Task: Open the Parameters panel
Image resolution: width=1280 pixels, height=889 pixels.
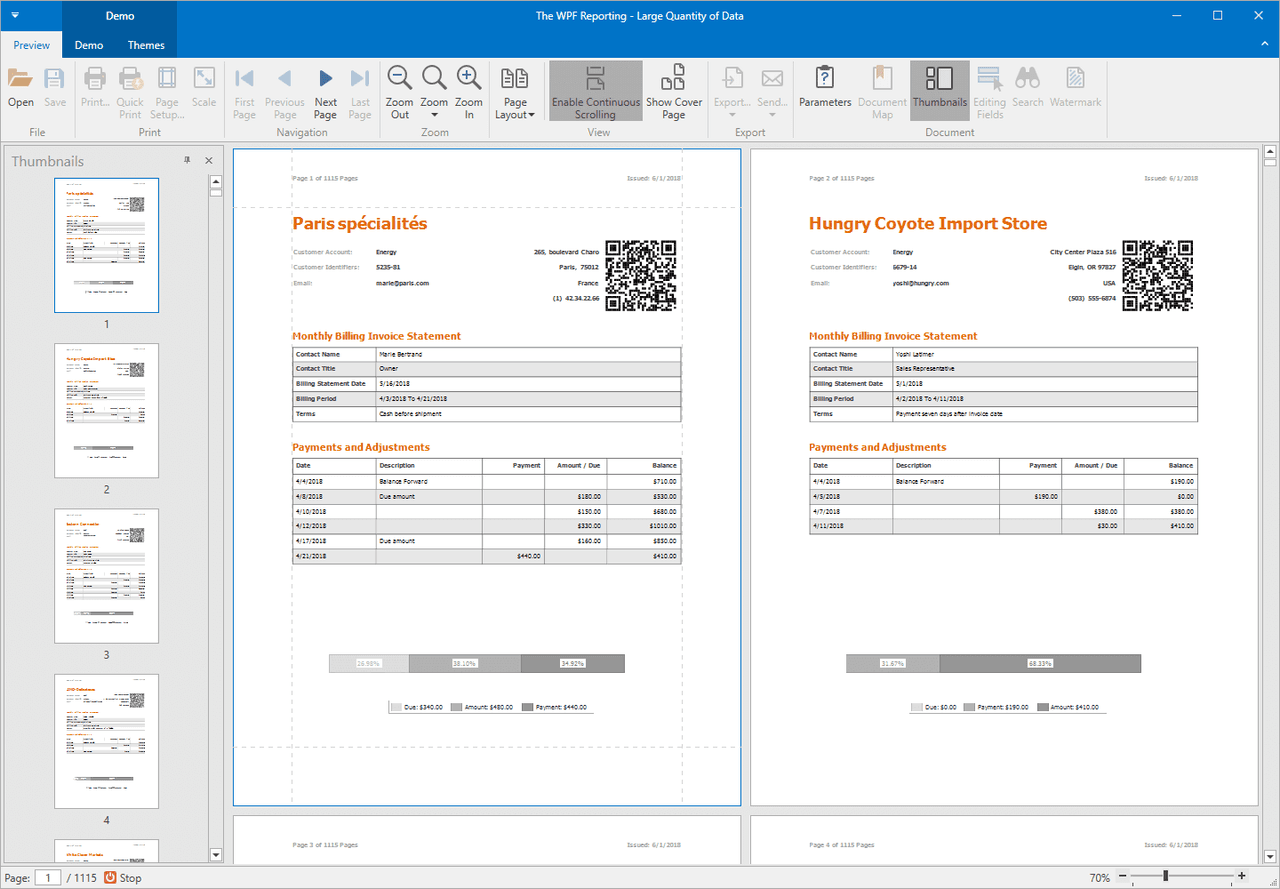Action: point(825,88)
